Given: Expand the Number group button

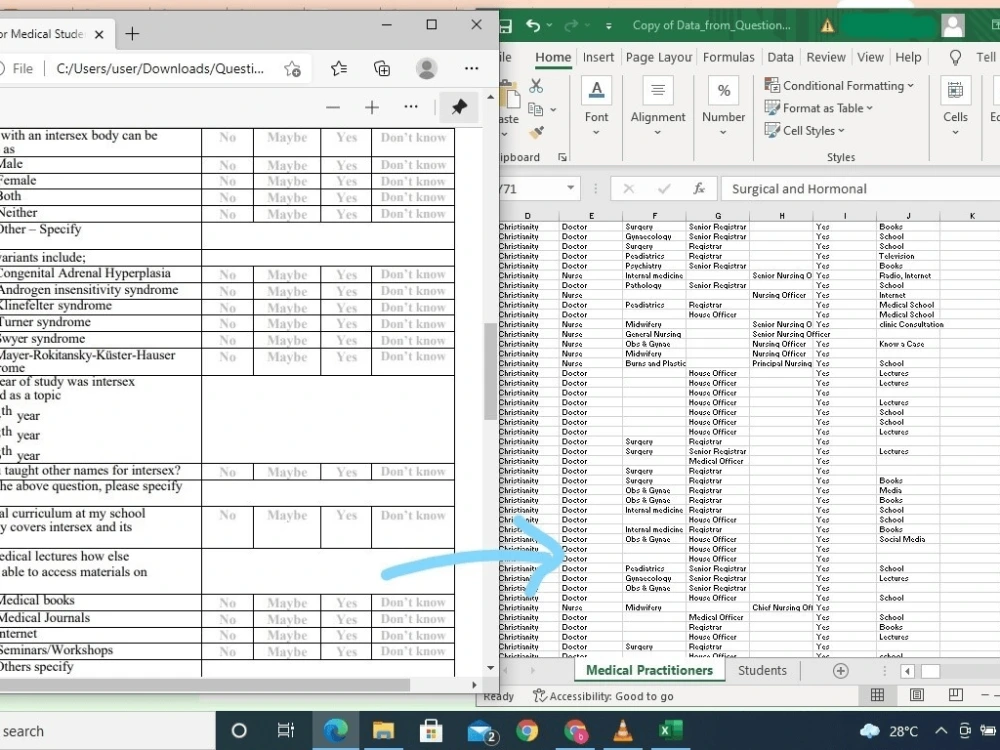Looking at the screenshot, I should click(723, 106).
